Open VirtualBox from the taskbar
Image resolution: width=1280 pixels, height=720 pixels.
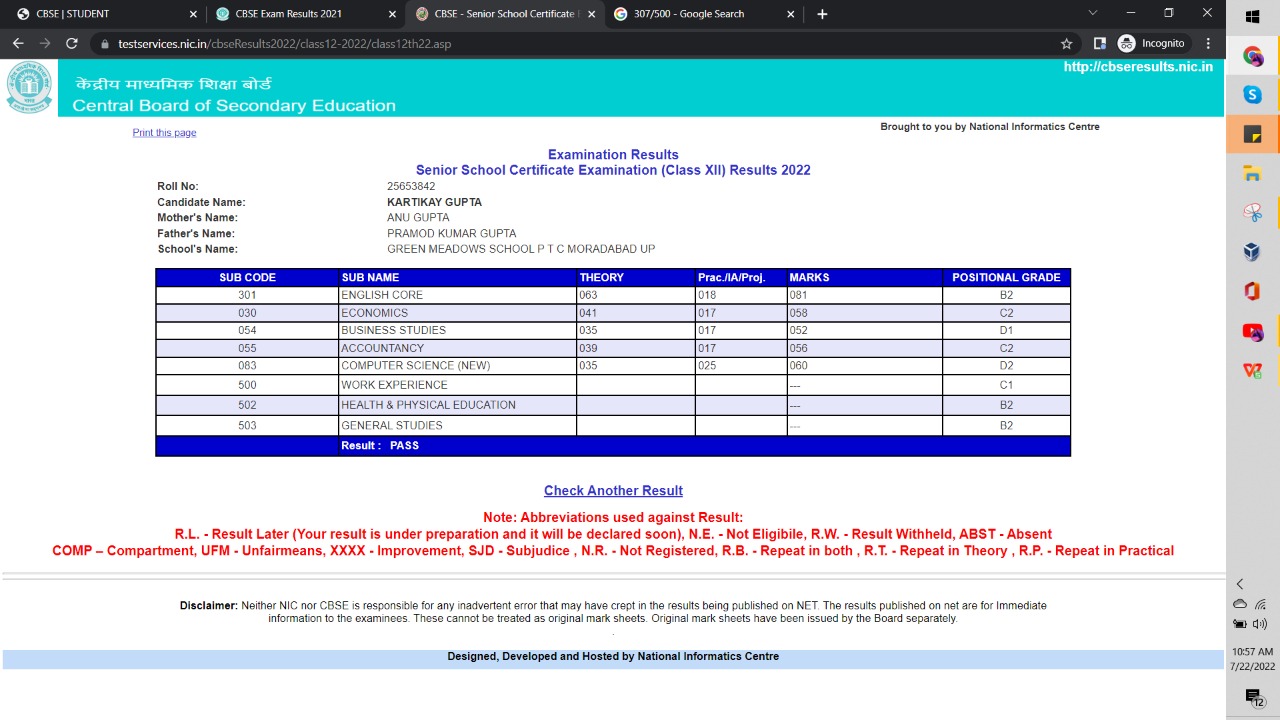pyautogui.click(x=1252, y=252)
